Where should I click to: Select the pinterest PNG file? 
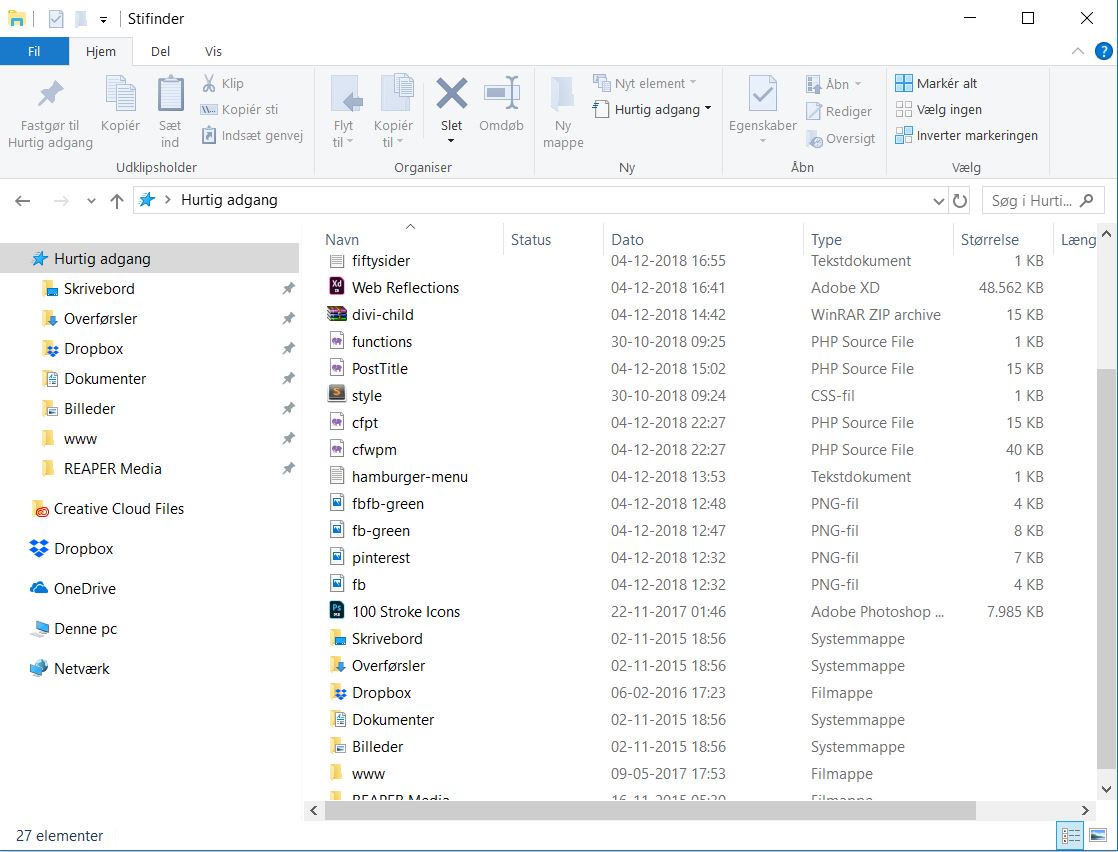tap(381, 558)
